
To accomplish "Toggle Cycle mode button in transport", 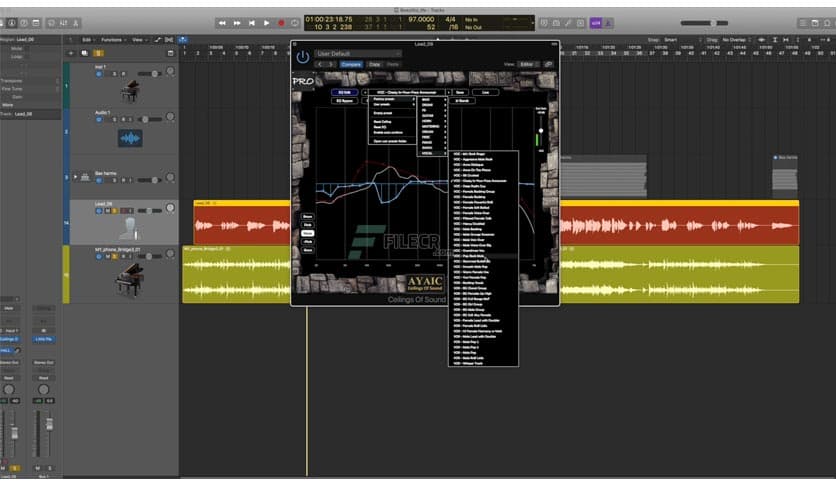I will pyautogui.click(x=295, y=23).
